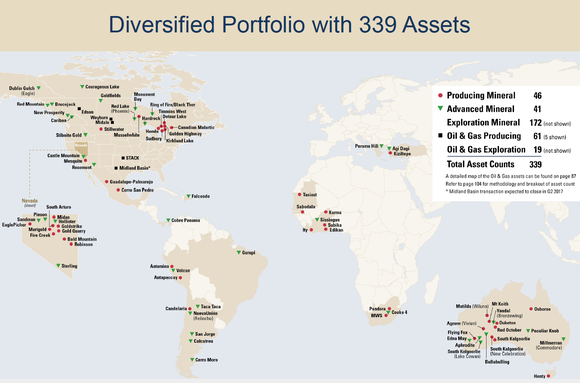The height and width of the screenshot is (383, 580).
Task: Click the black Oil & Gas Producing legend square
Action: (440, 135)
